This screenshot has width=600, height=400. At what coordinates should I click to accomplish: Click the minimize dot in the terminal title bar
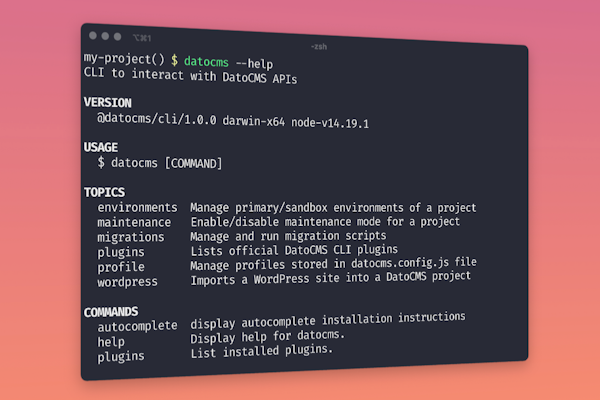pyautogui.click(x=105, y=36)
